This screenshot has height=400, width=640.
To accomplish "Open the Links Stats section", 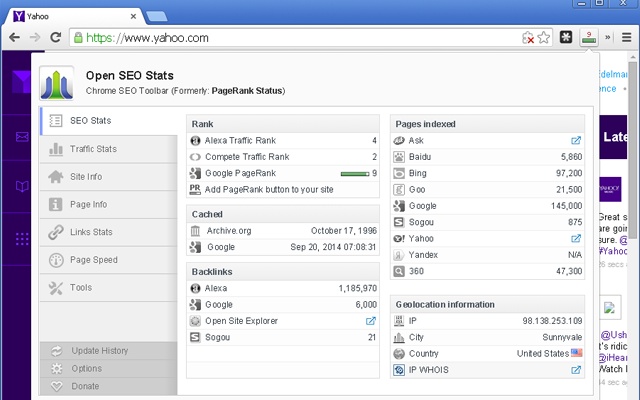I will (109, 232).
